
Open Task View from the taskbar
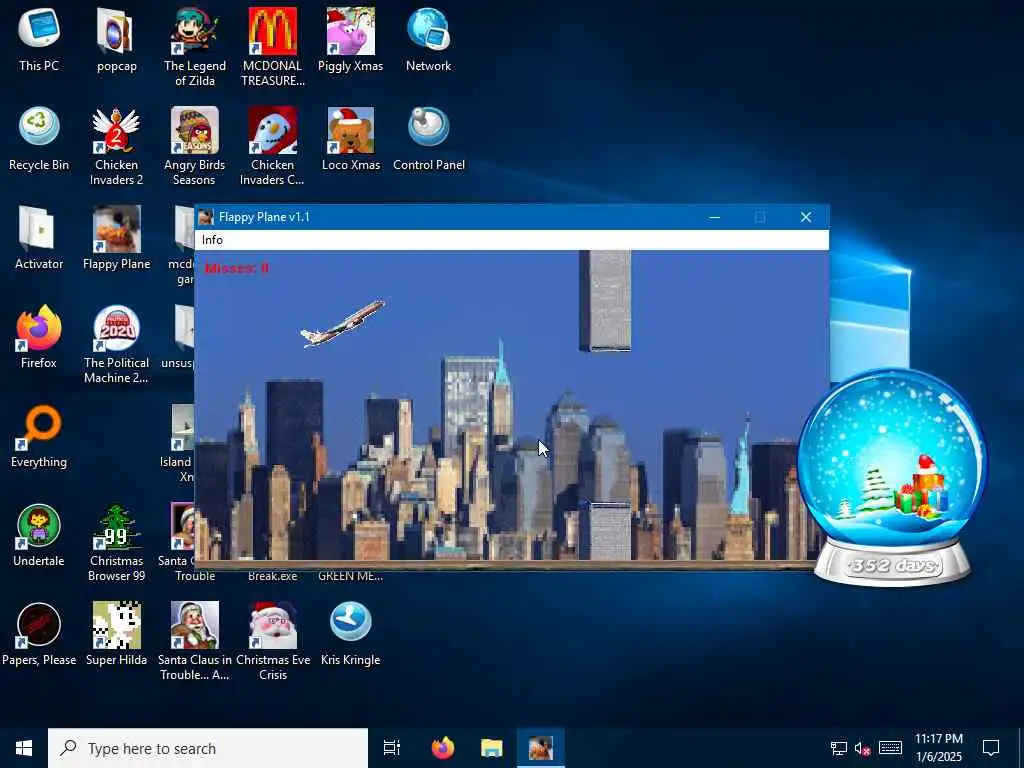(x=392, y=748)
